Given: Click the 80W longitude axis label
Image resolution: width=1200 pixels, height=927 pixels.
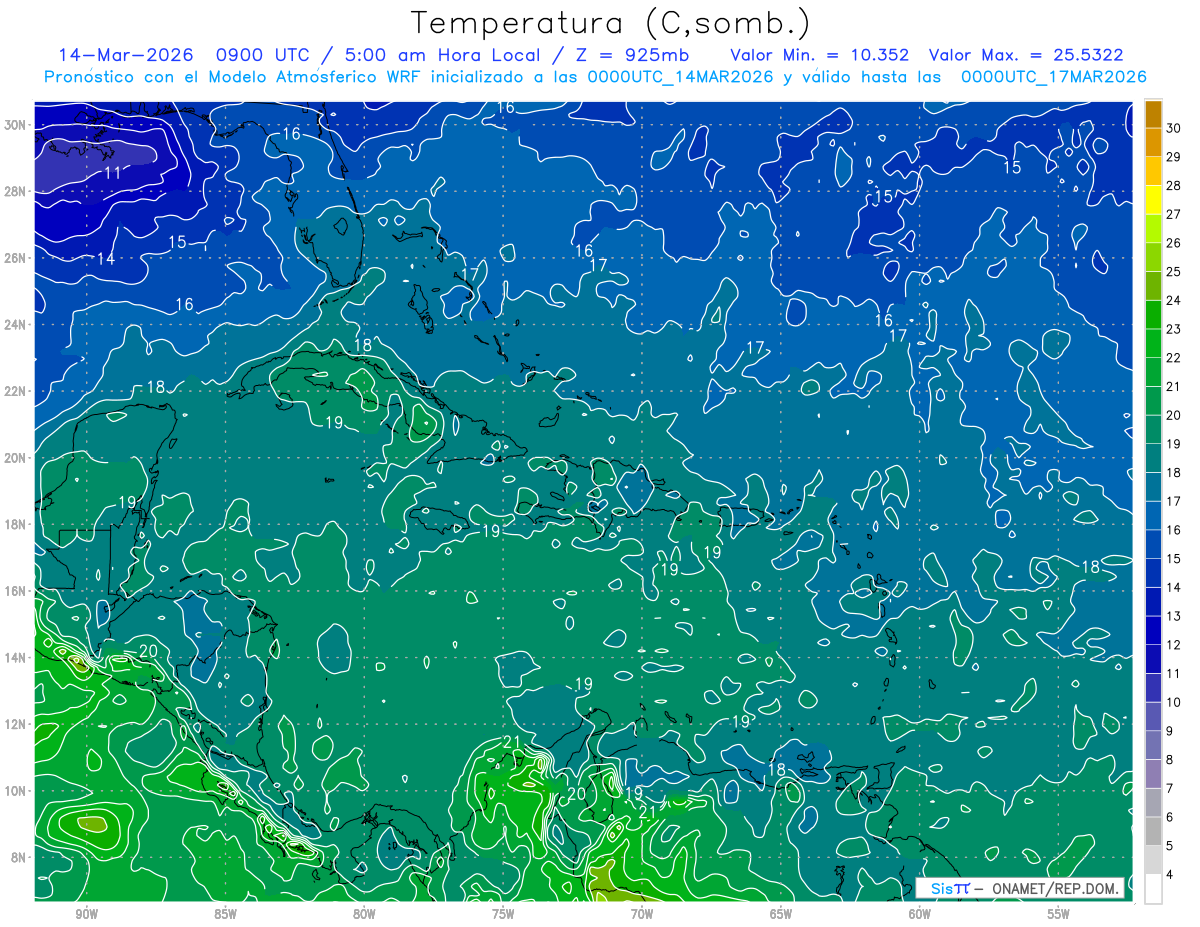Looking at the screenshot, I should (364, 914).
